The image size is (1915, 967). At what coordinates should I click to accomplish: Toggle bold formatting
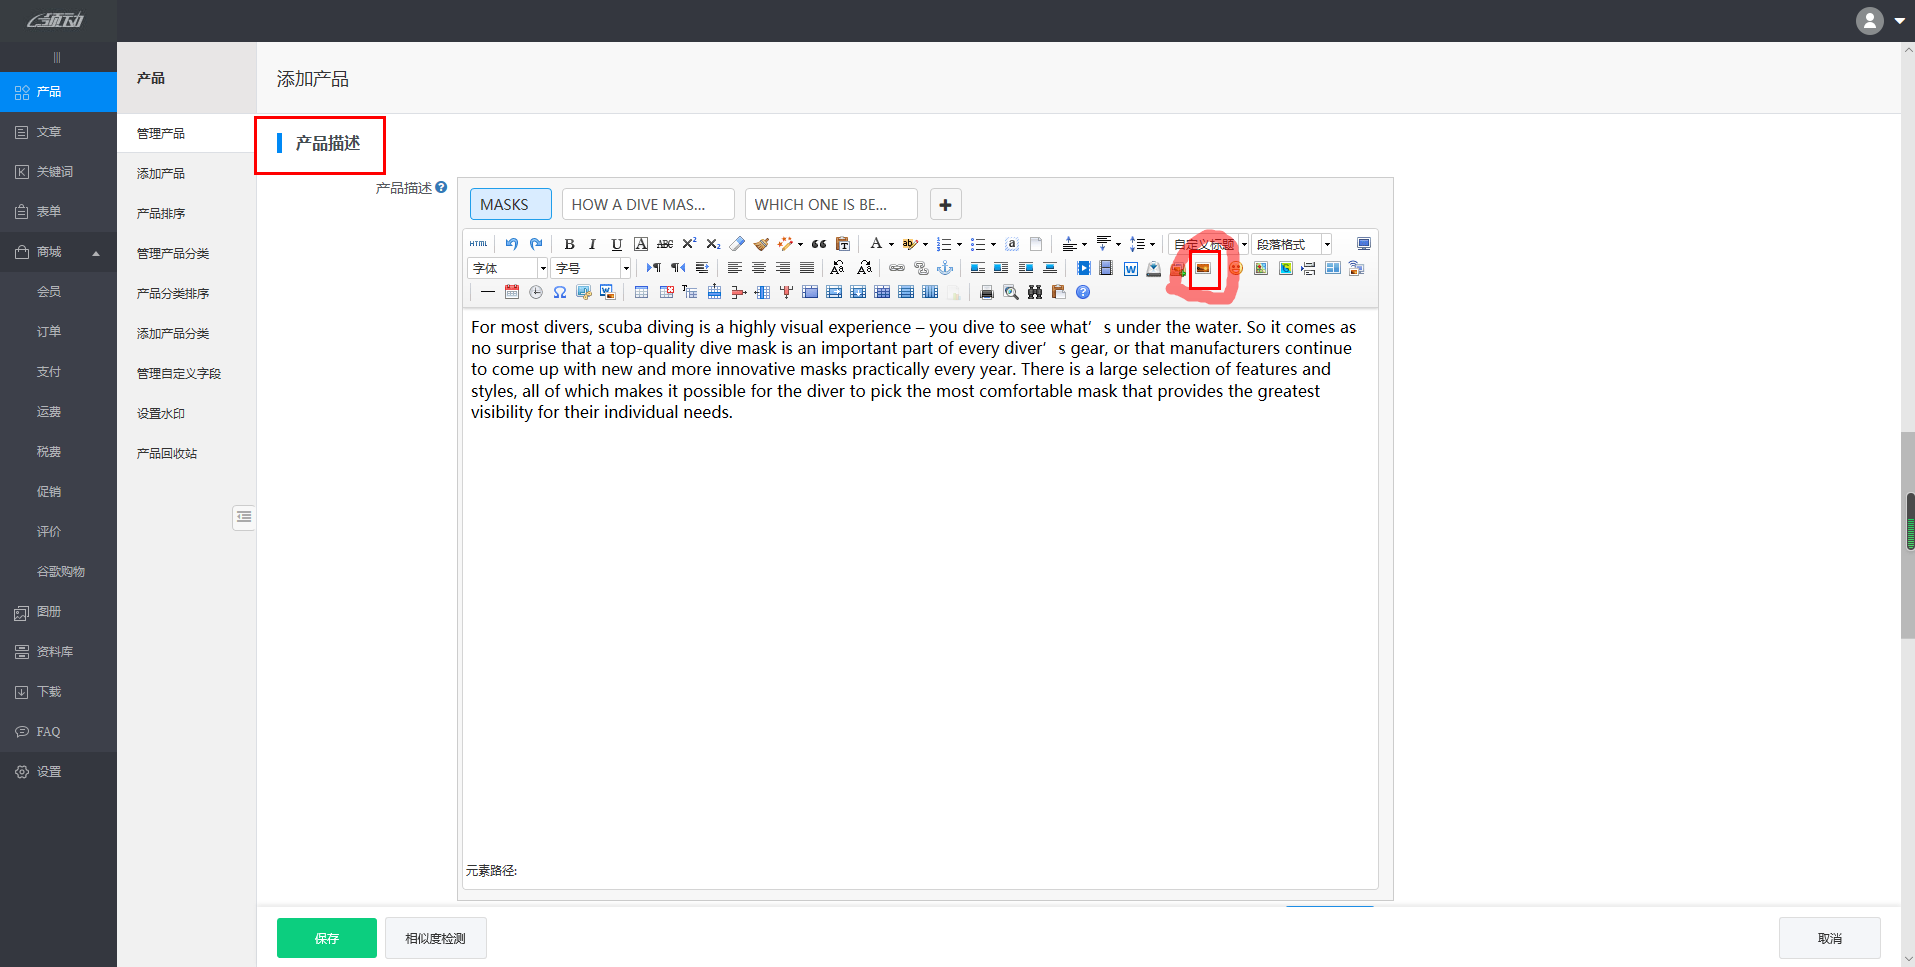click(x=569, y=244)
